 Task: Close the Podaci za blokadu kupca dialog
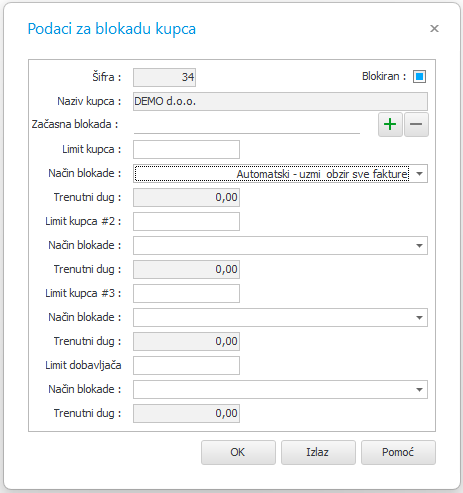click(x=434, y=29)
